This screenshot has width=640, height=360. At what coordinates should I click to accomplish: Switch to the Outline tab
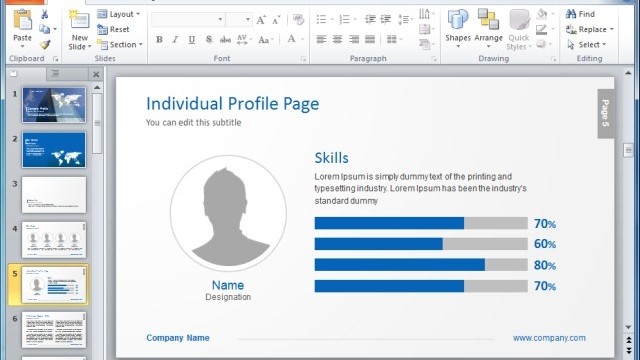[67, 74]
